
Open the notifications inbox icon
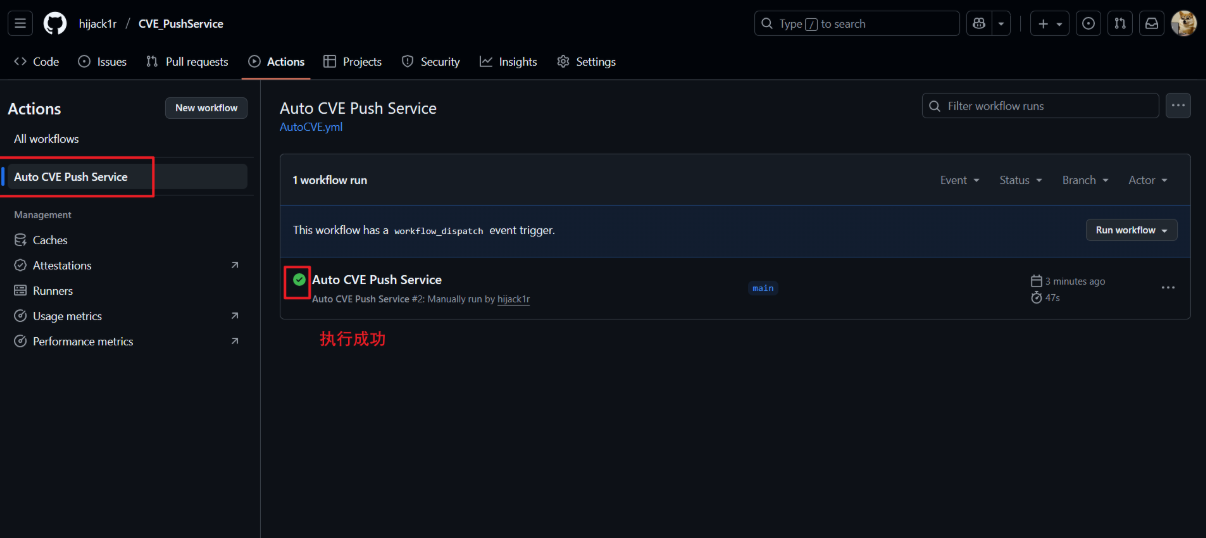pos(1152,23)
